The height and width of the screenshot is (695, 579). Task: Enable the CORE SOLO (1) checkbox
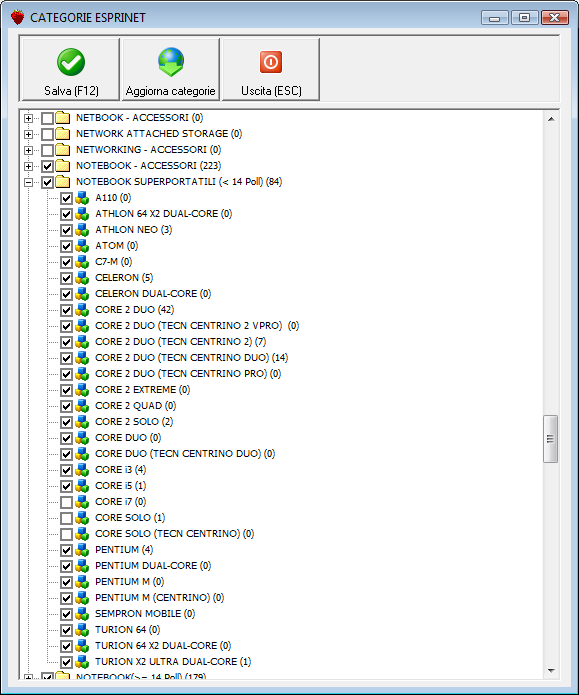(x=67, y=518)
